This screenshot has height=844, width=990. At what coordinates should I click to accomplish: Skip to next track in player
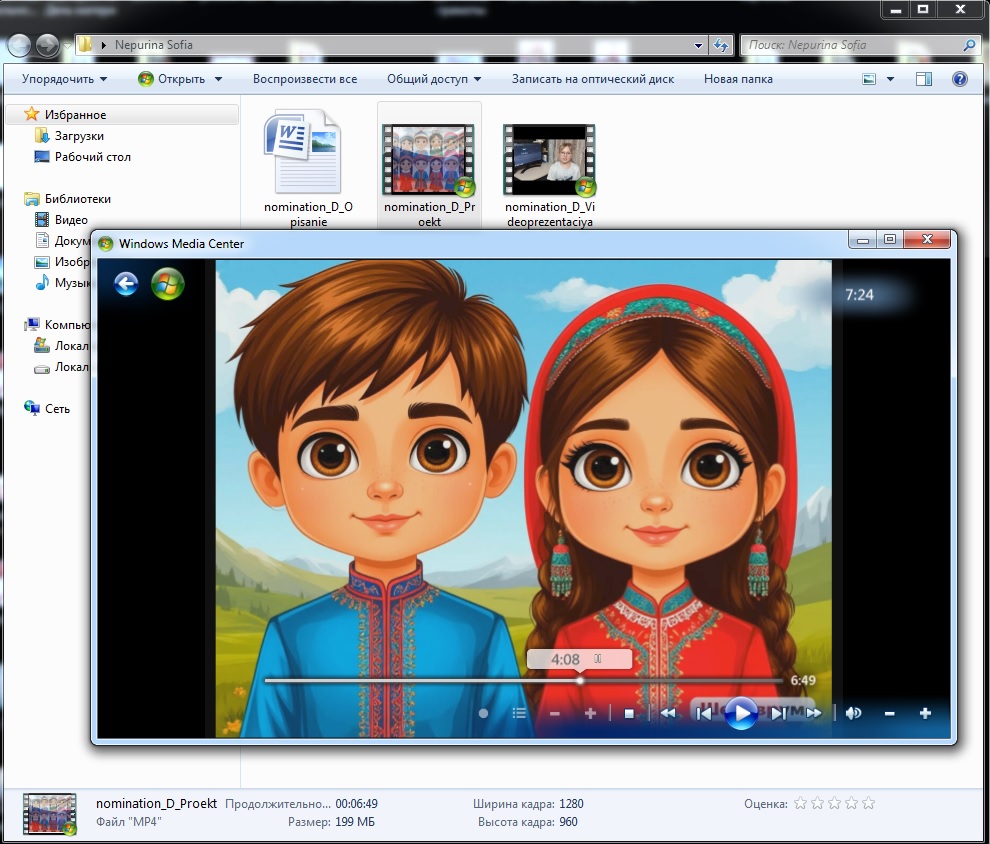point(778,713)
